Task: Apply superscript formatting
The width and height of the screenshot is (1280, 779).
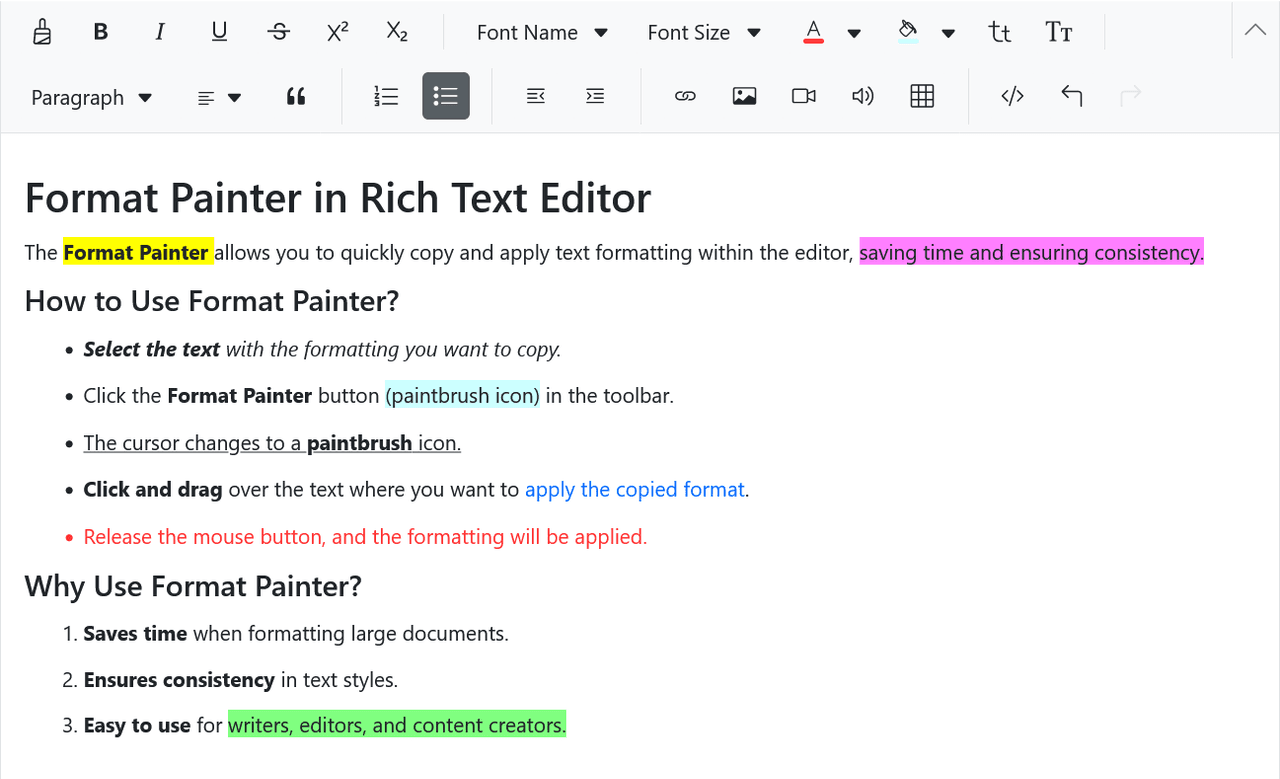Action: coord(338,32)
